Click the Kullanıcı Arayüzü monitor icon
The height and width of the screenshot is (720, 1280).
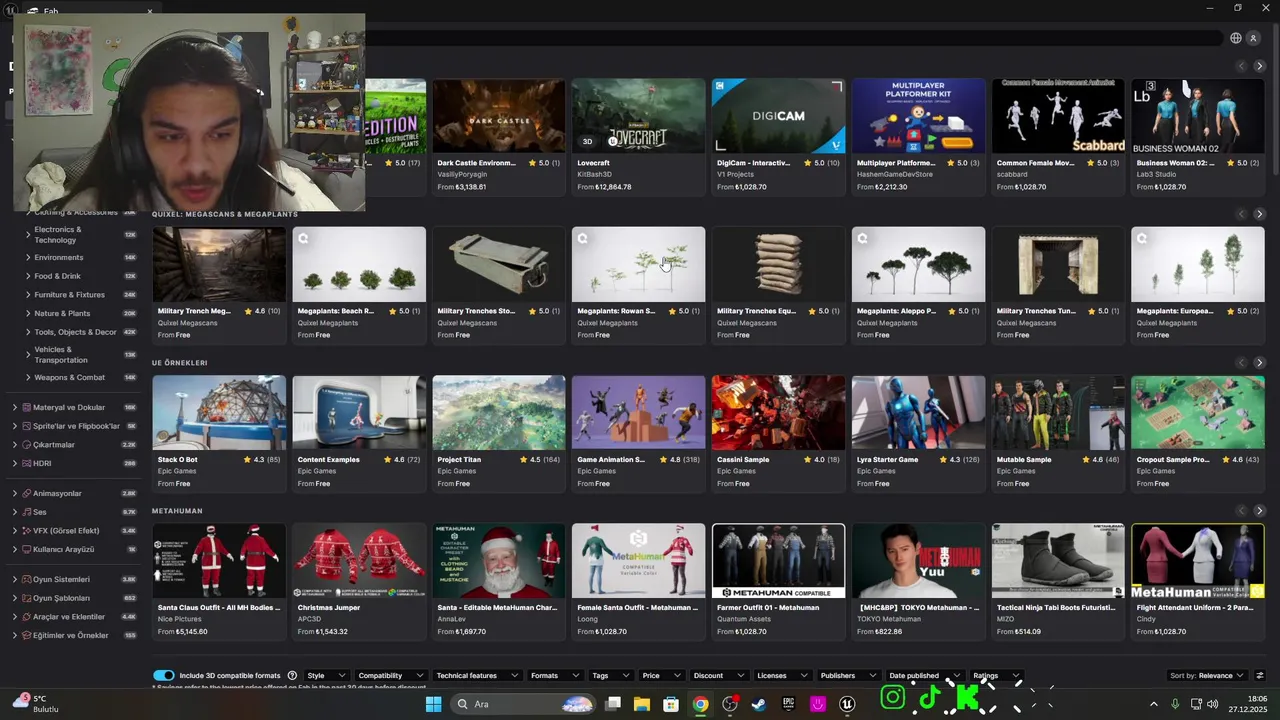[26, 549]
